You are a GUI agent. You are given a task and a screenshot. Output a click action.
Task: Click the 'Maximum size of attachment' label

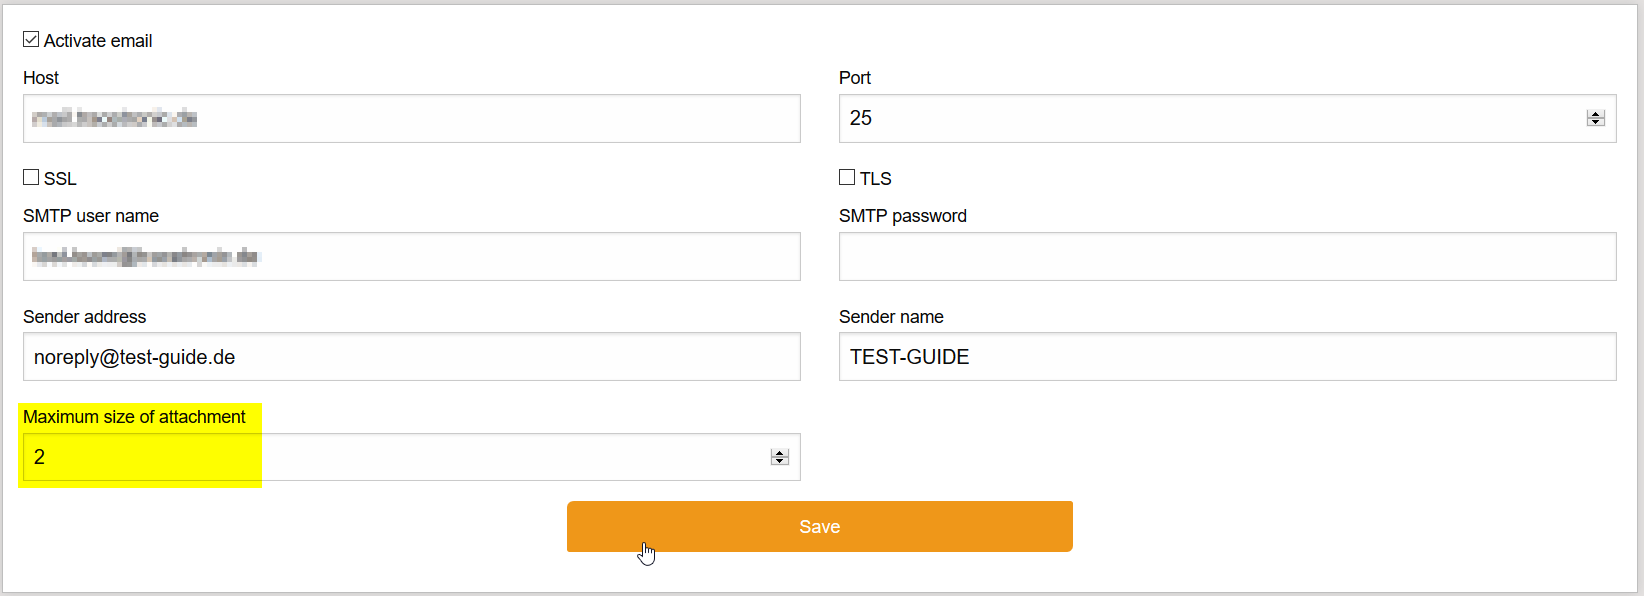[x=134, y=417]
